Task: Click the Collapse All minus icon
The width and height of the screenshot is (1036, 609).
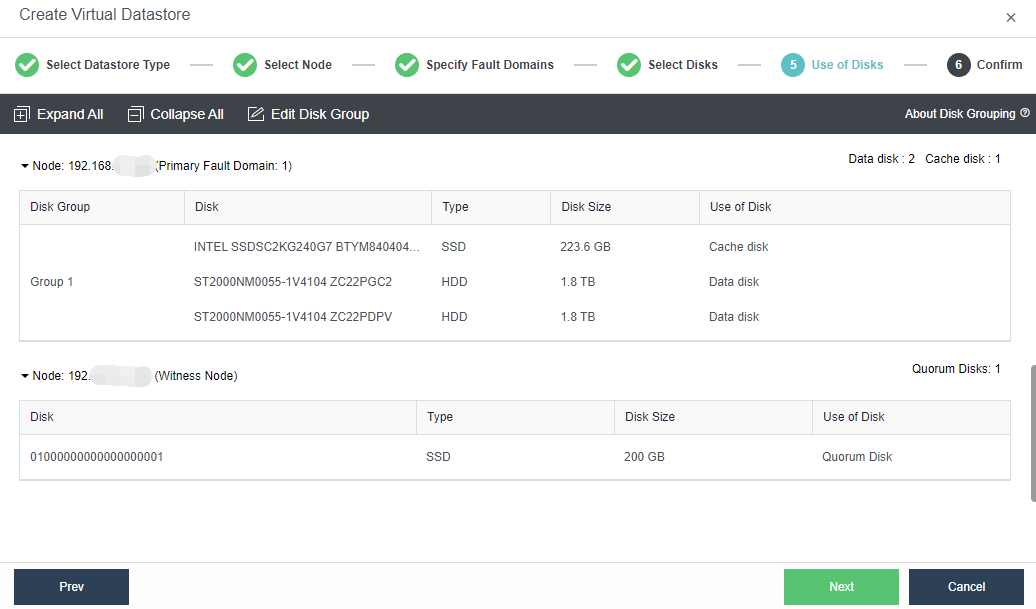Action: pyautogui.click(x=136, y=115)
